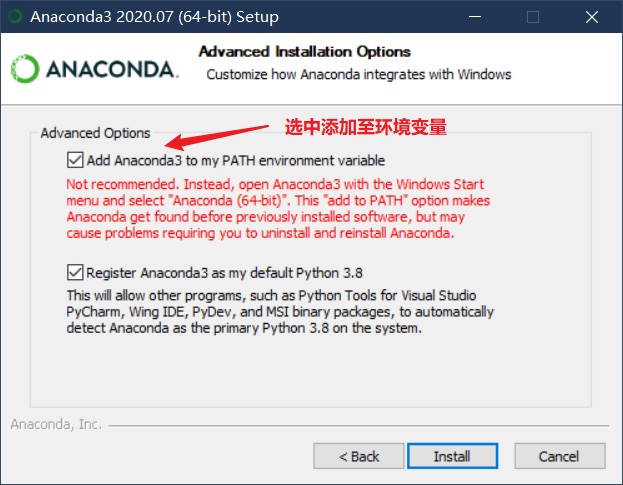Image resolution: width=623 pixels, height=485 pixels.
Task: Click the 'Advanced Installation Options' heading
Action: (304, 52)
